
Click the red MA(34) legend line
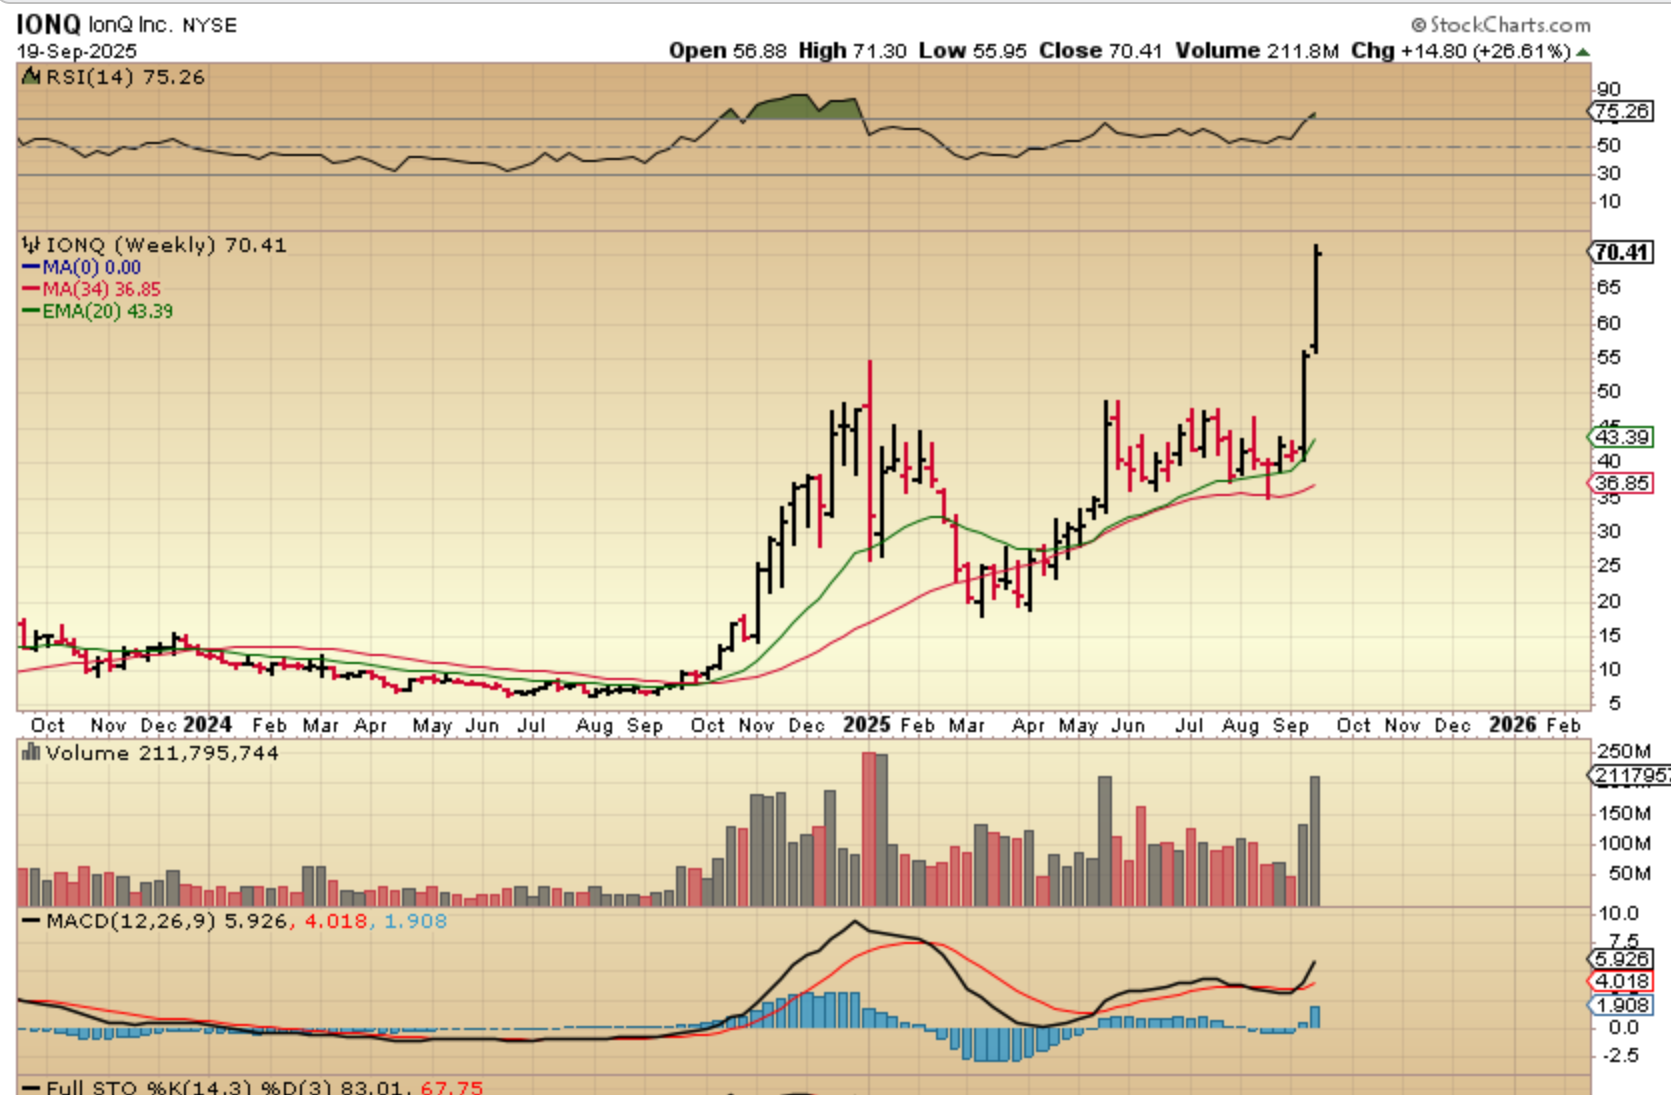coord(31,290)
